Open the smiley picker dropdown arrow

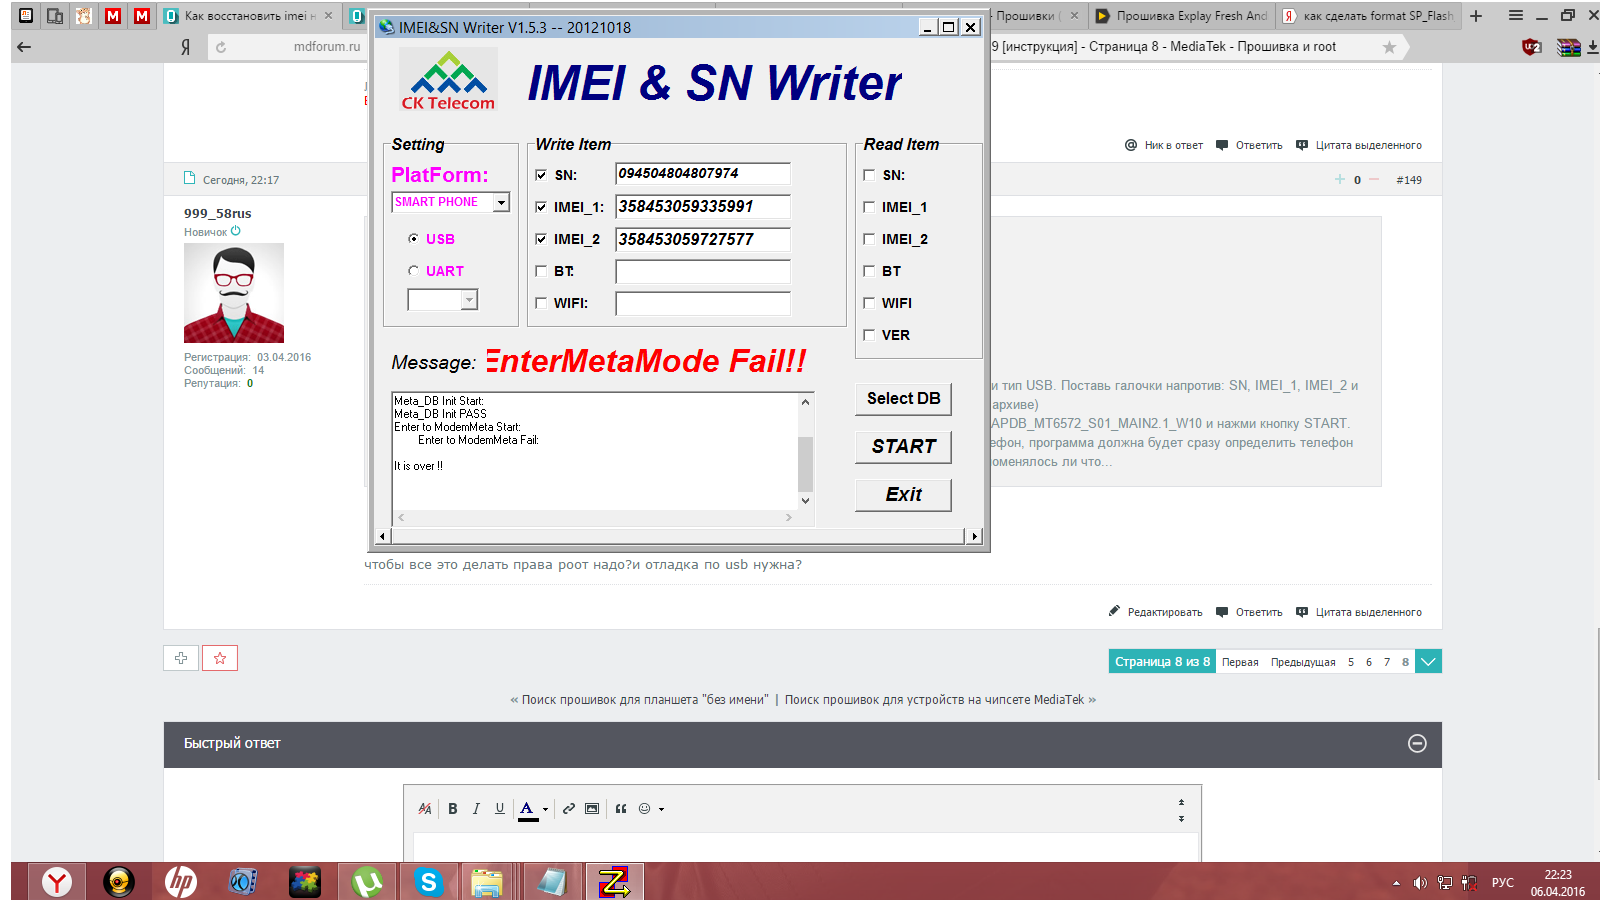pos(661,810)
